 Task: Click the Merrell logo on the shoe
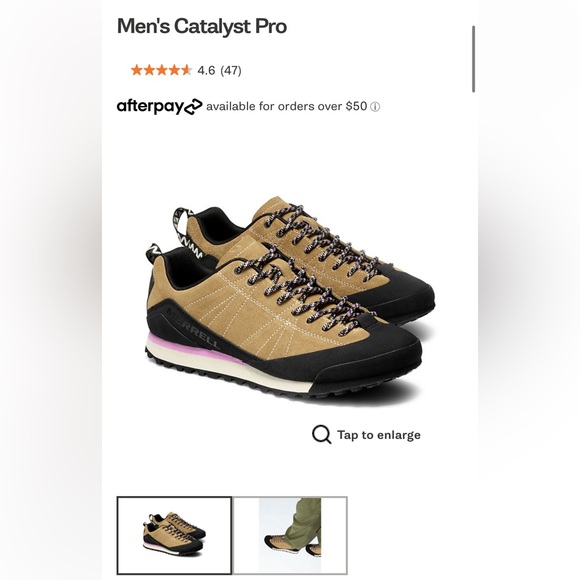(193, 328)
